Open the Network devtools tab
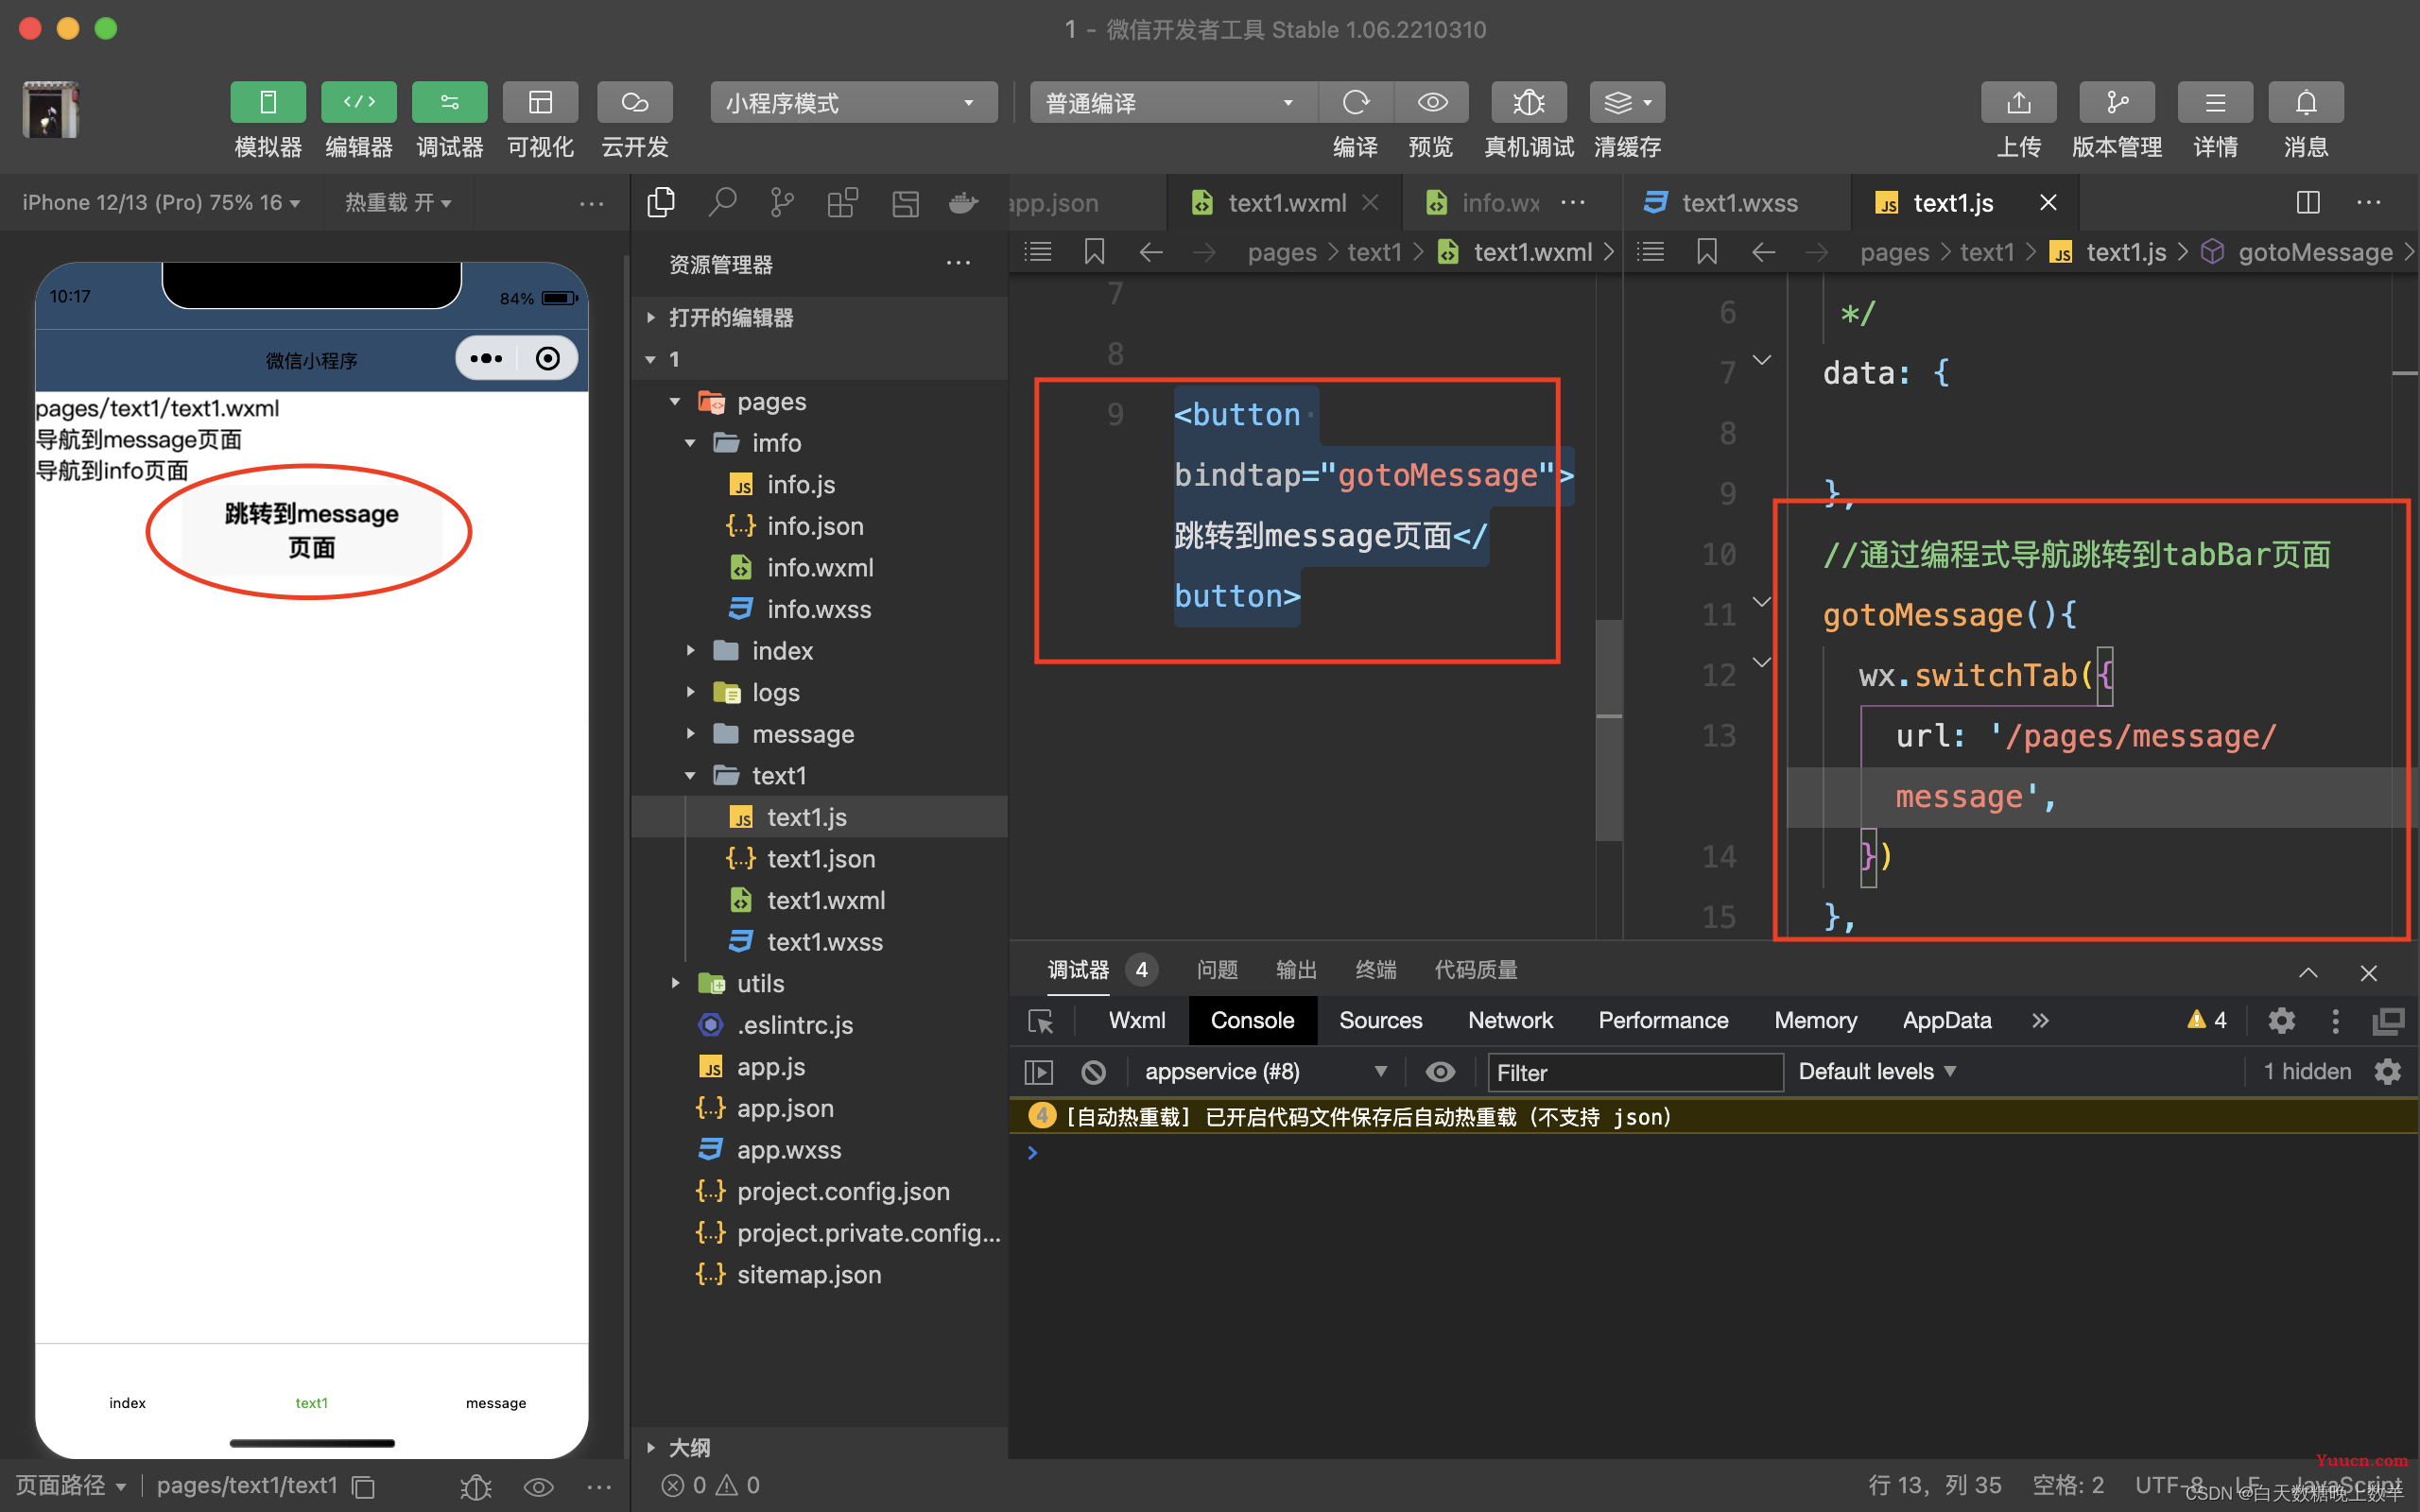 tap(1510, 1020)
